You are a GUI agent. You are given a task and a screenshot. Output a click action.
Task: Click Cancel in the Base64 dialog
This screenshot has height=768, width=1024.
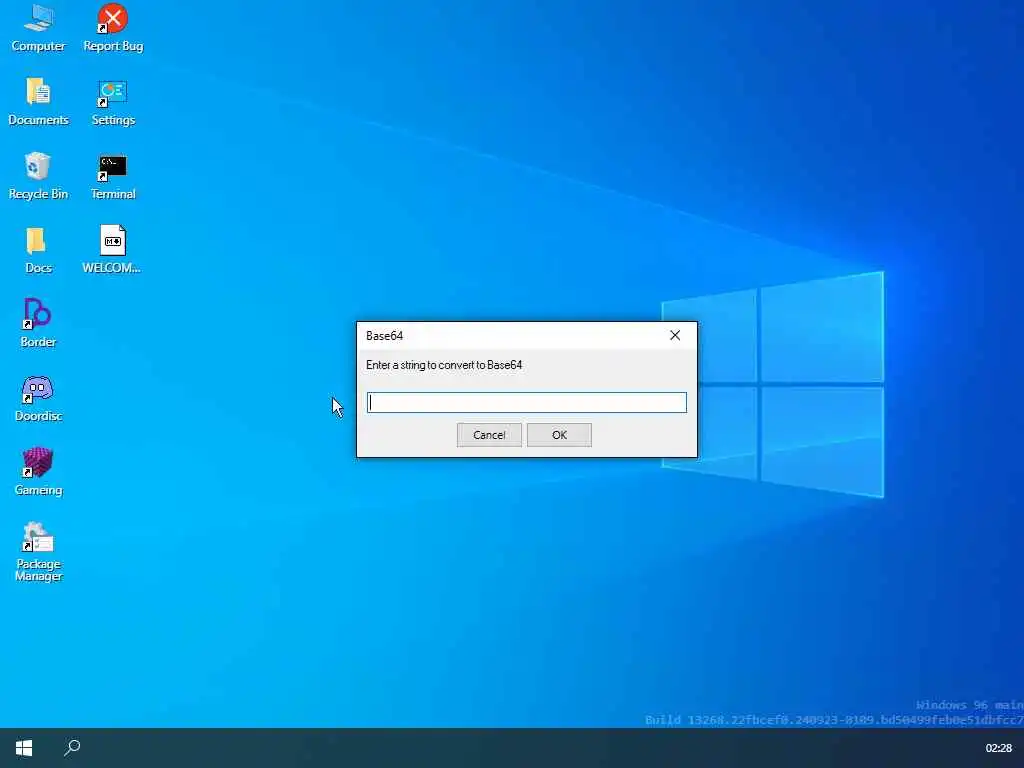point(489,435)
